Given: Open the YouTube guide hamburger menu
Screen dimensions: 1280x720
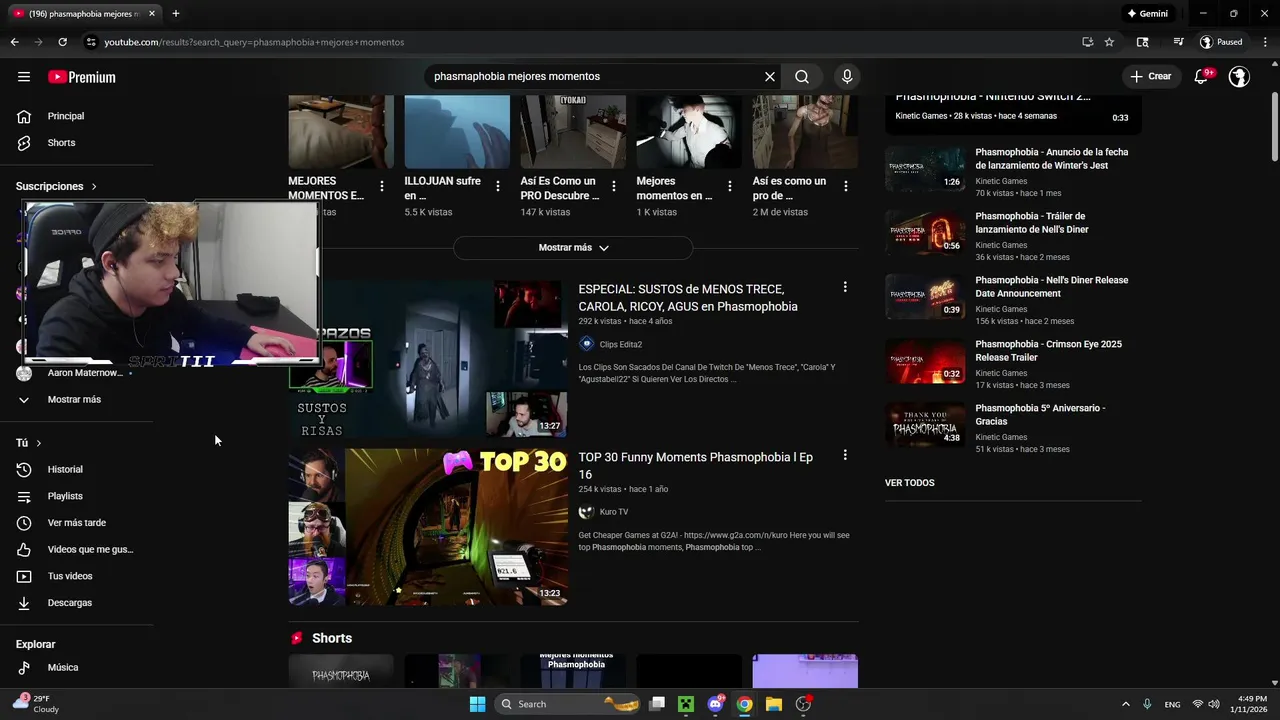Looking at the screenshot, I should [24, 77].
